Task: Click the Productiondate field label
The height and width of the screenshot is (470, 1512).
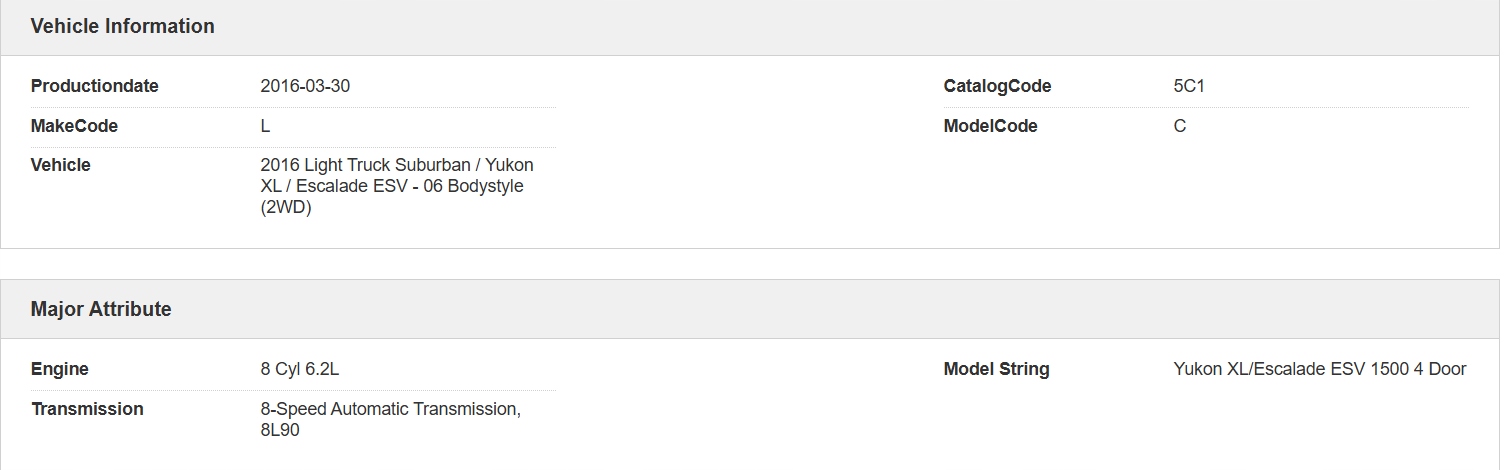Action: pyautogui.click(x=94, y=87)
